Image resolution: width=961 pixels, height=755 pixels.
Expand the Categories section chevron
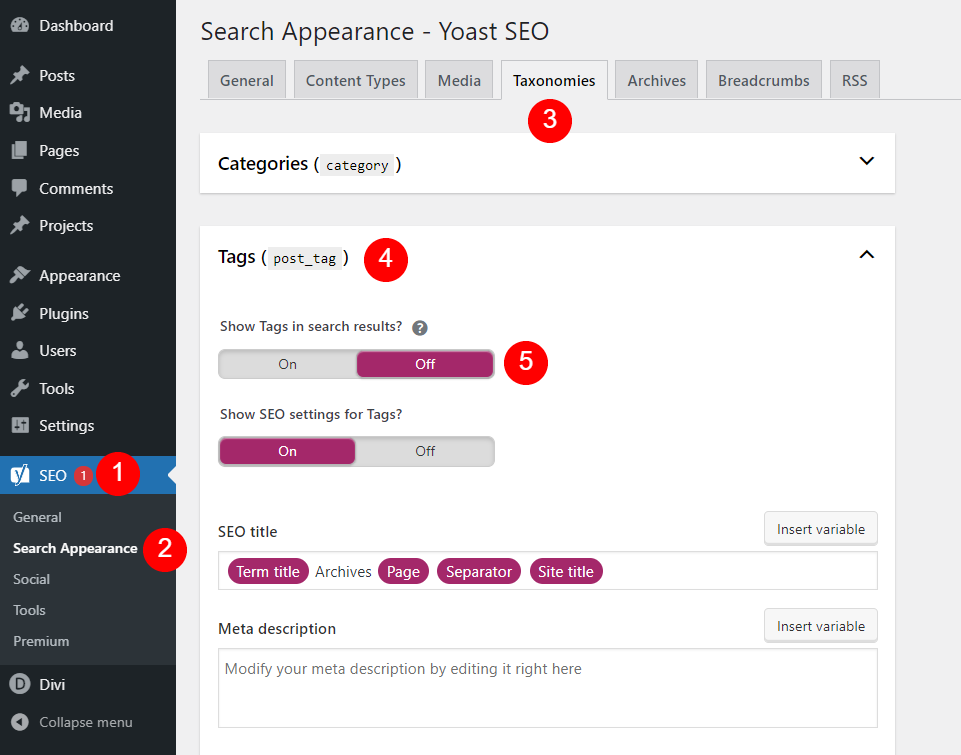[x=867, y=161]
